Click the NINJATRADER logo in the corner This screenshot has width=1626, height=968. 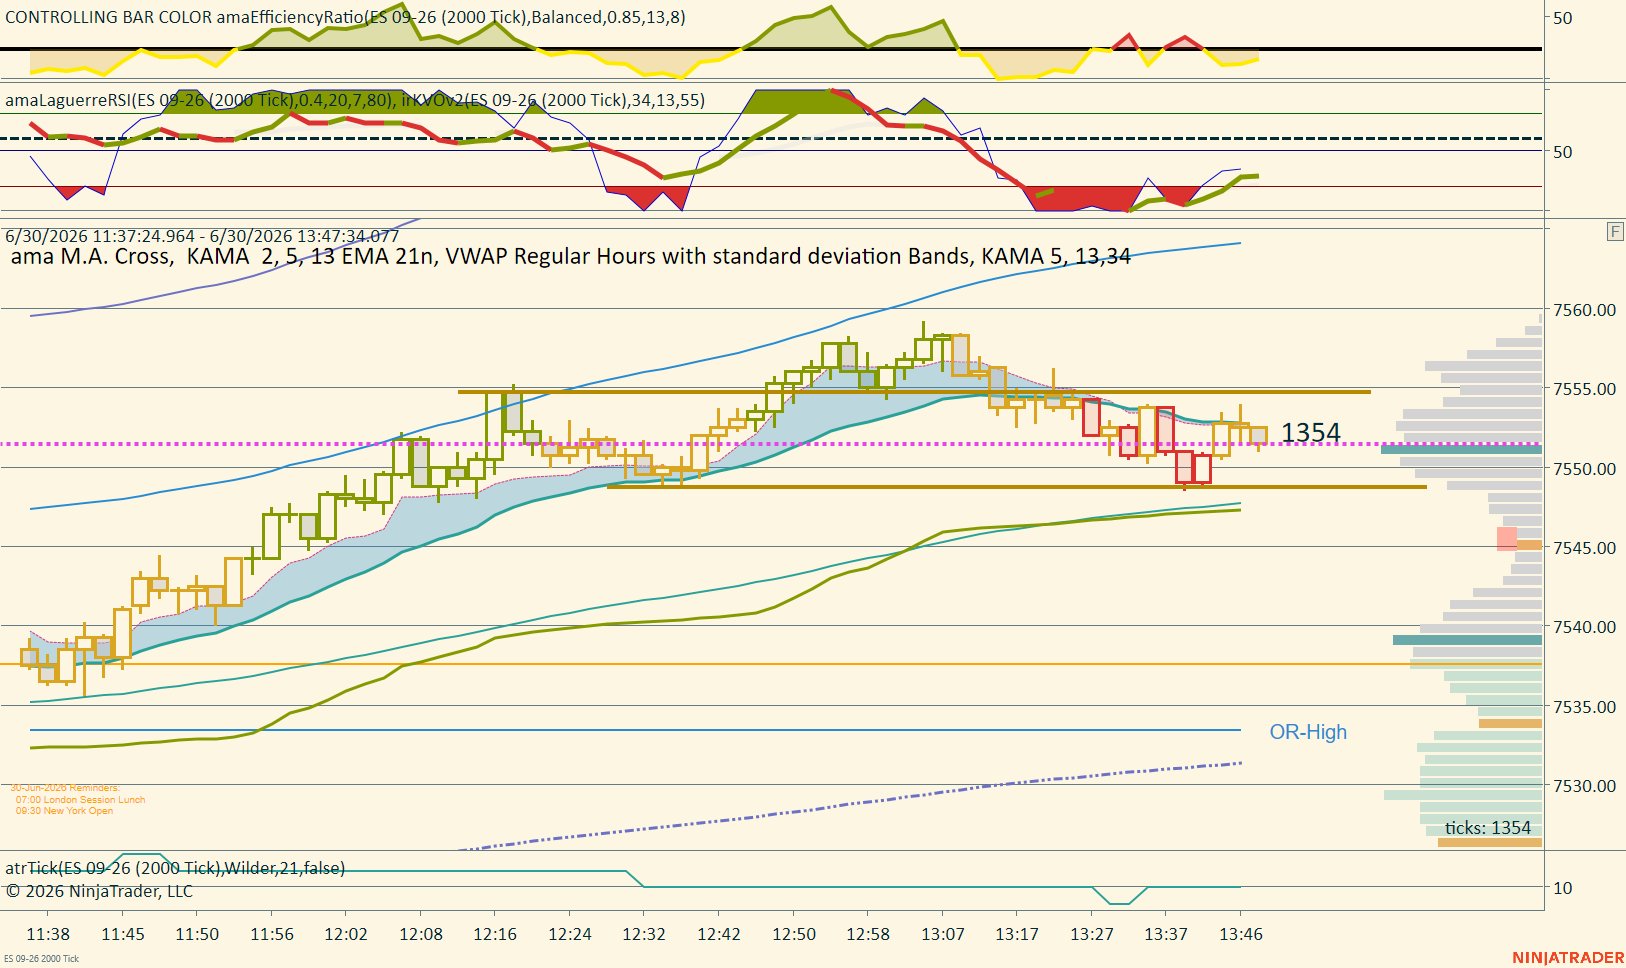tap(1568, 958)
